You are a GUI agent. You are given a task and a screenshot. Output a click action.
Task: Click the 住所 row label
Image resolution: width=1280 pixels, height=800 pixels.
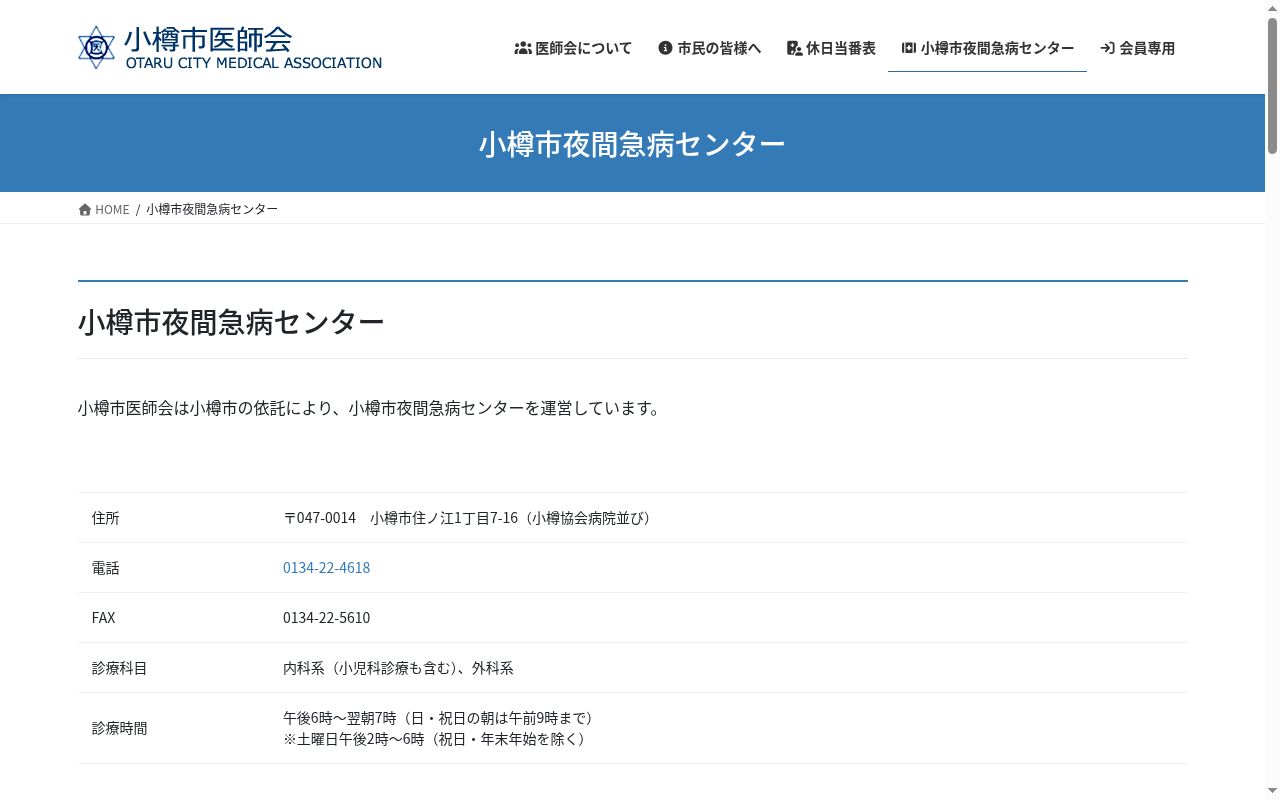pyautogui.click(x=105, y=518)
